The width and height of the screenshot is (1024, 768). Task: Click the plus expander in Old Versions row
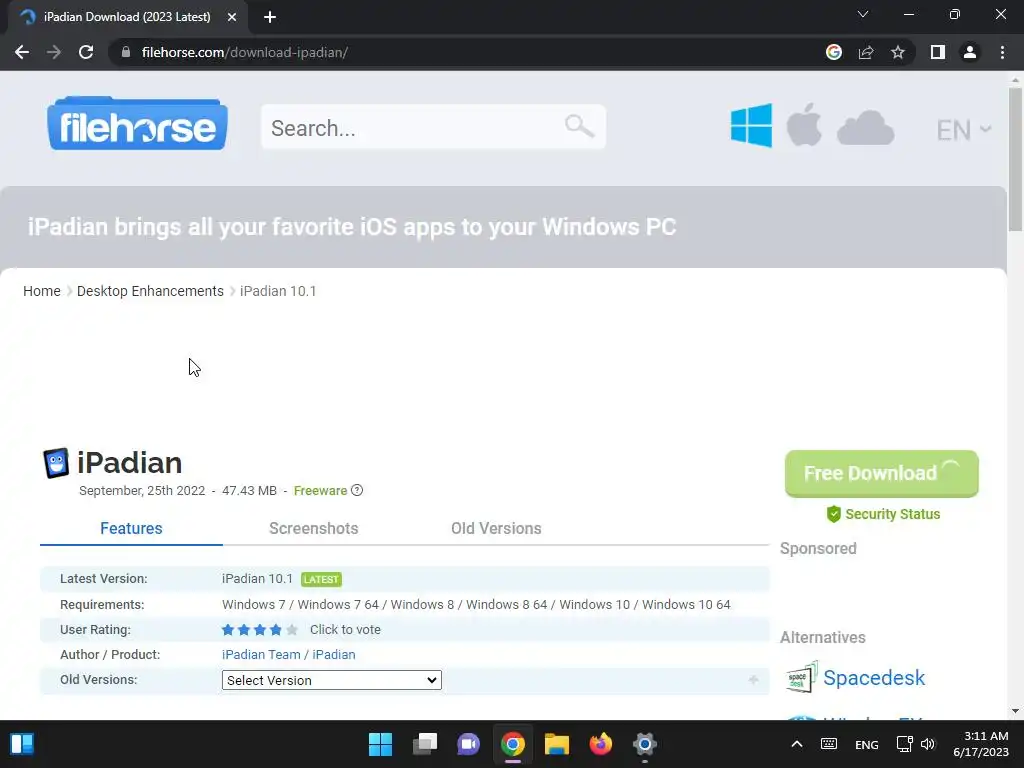coord(753,680)
